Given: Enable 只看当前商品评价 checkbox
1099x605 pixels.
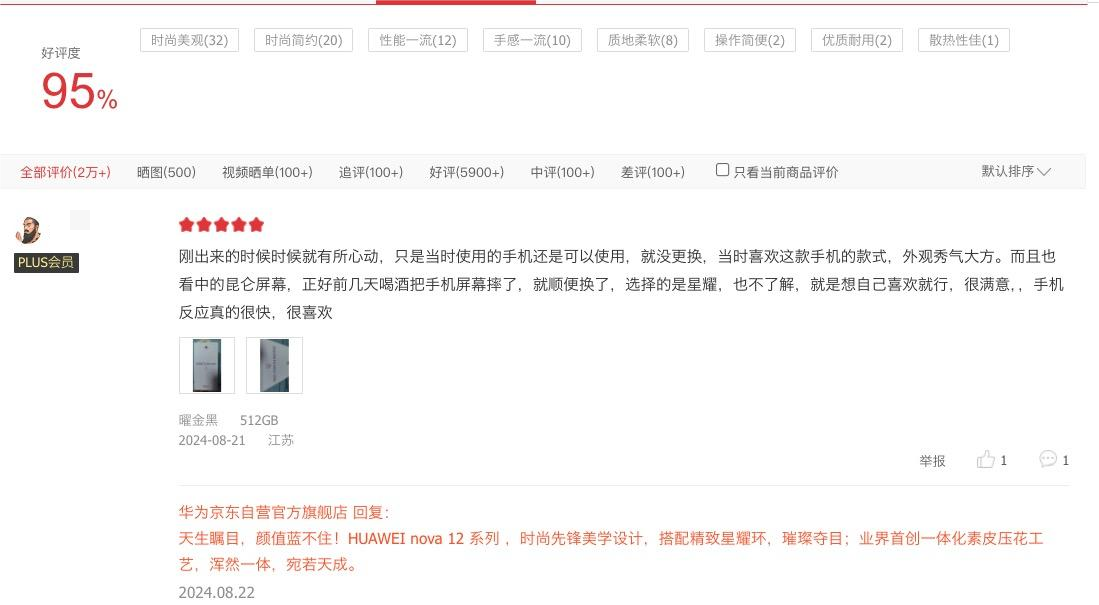Looking at the screenshot, I should [722, 170].
